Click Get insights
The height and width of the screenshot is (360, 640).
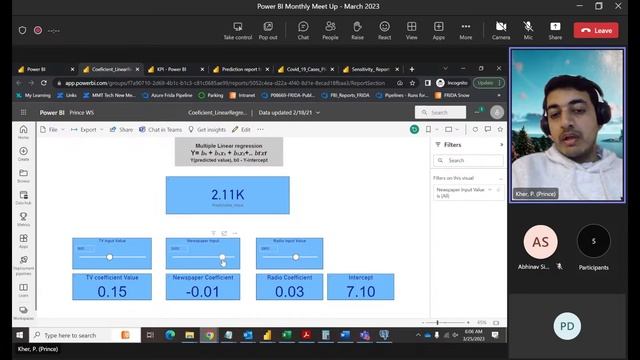tap(207, 129)
